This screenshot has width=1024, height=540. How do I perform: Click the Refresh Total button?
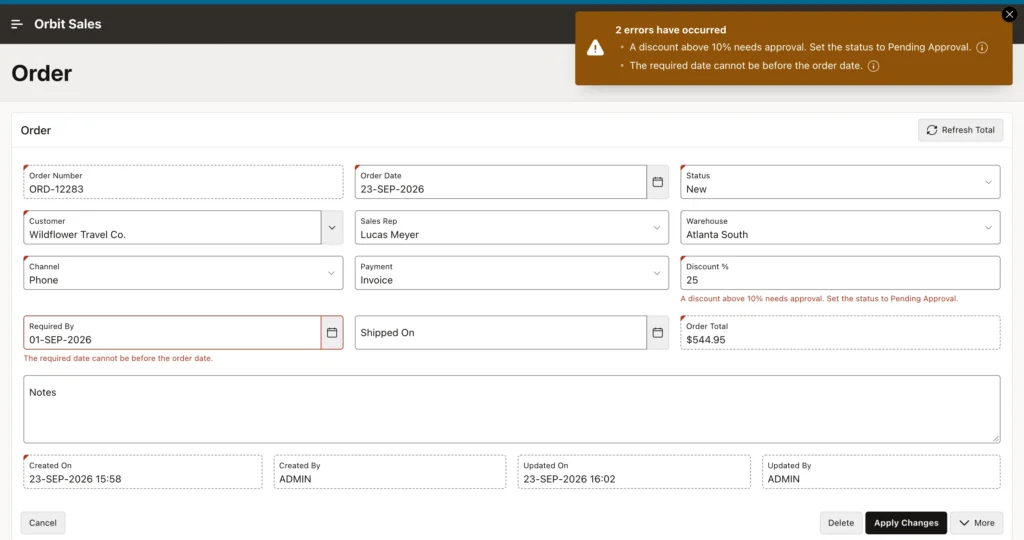pos(961,130)
